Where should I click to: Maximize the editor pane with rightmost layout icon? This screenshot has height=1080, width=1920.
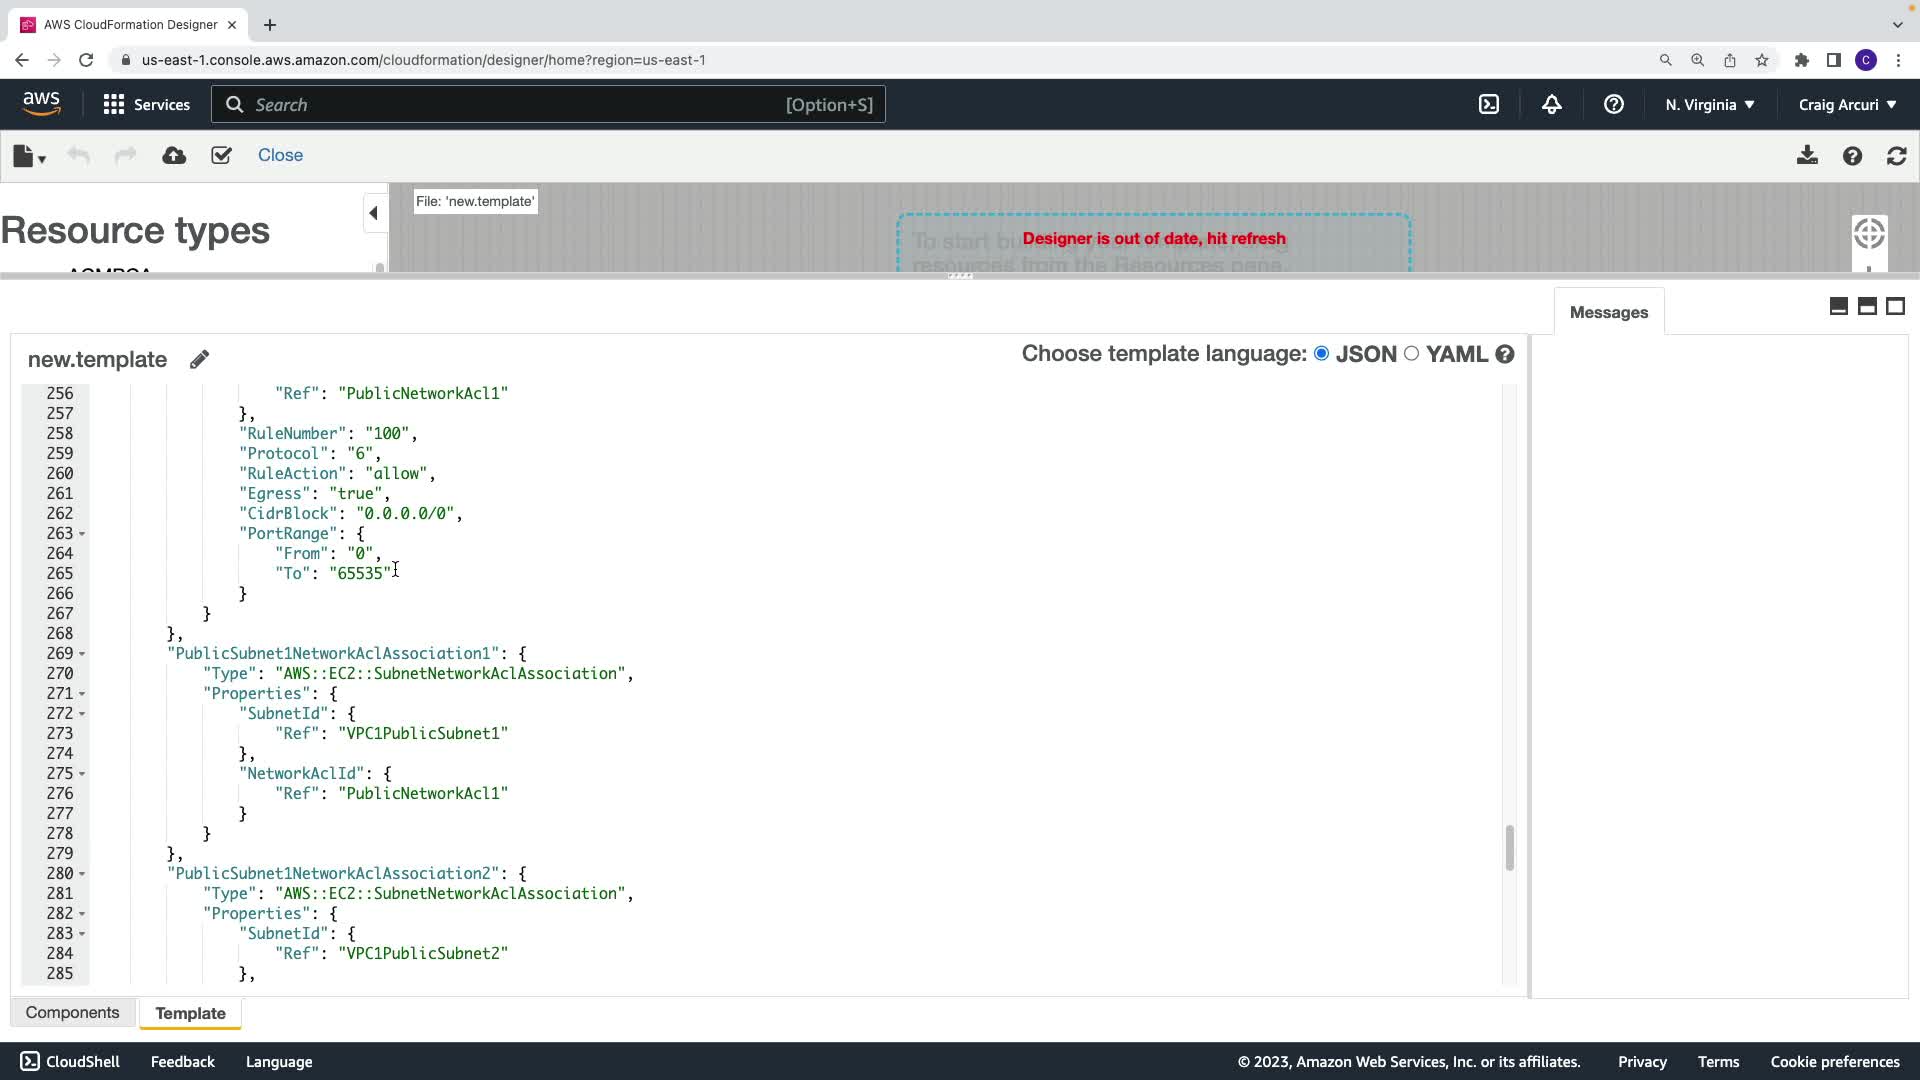tap(1895, 306)
